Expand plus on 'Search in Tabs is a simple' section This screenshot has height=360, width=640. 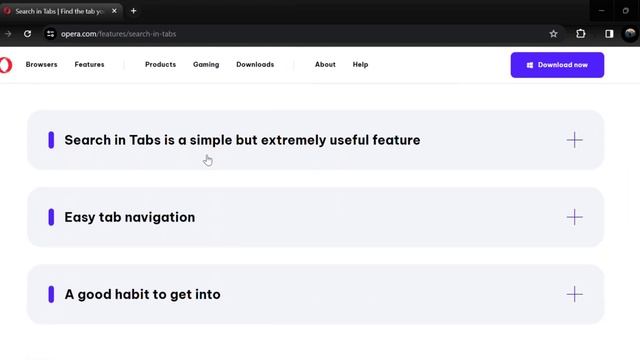pos(574,140)
